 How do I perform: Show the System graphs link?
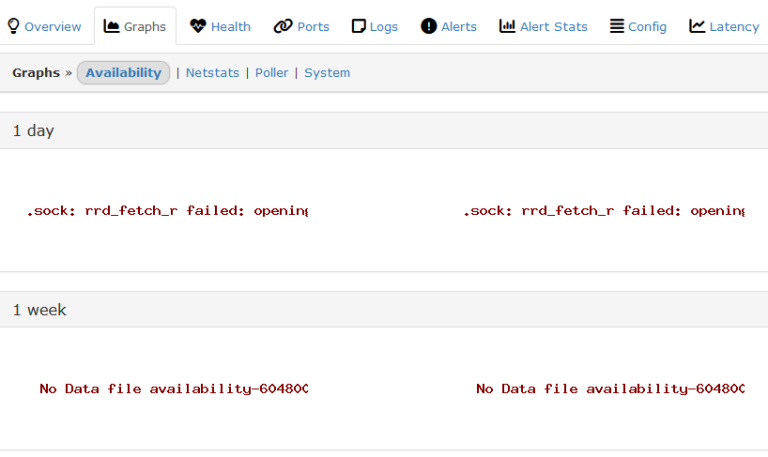pos(327,73)
